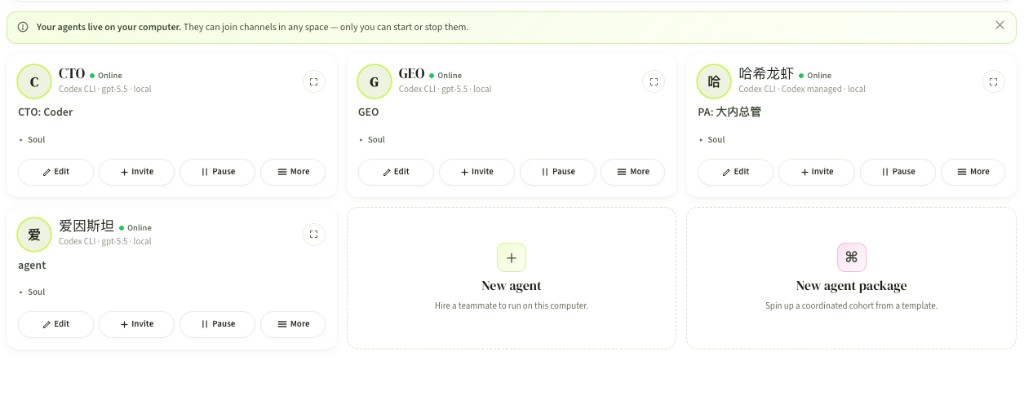Click the 爱因斯坦 avatar circle
Screen dimensions: 1024x417
tap(34, 234)
